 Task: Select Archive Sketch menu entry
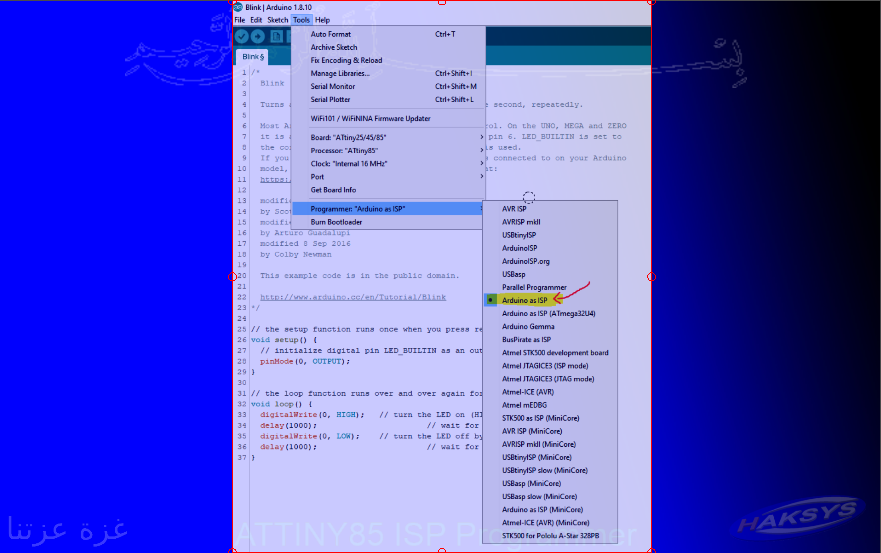[x=388, y=47]
